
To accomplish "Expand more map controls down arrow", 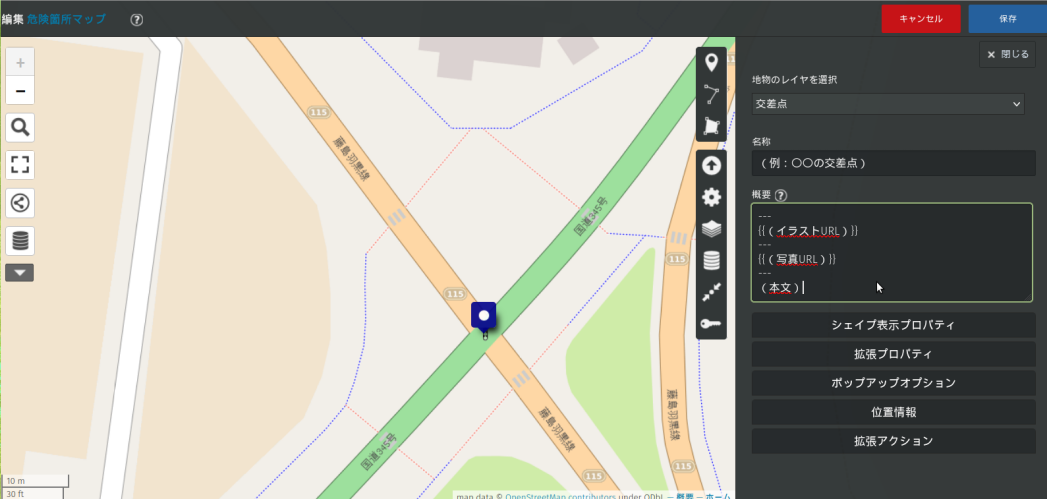I will coord(20,272).
